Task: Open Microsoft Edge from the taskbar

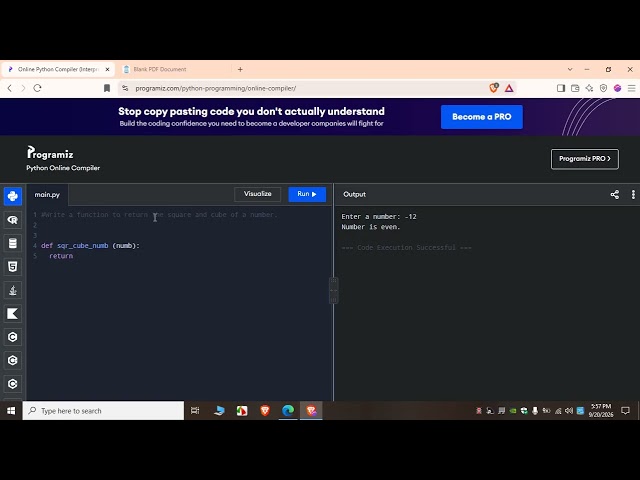Action: [x=288, y=411]
